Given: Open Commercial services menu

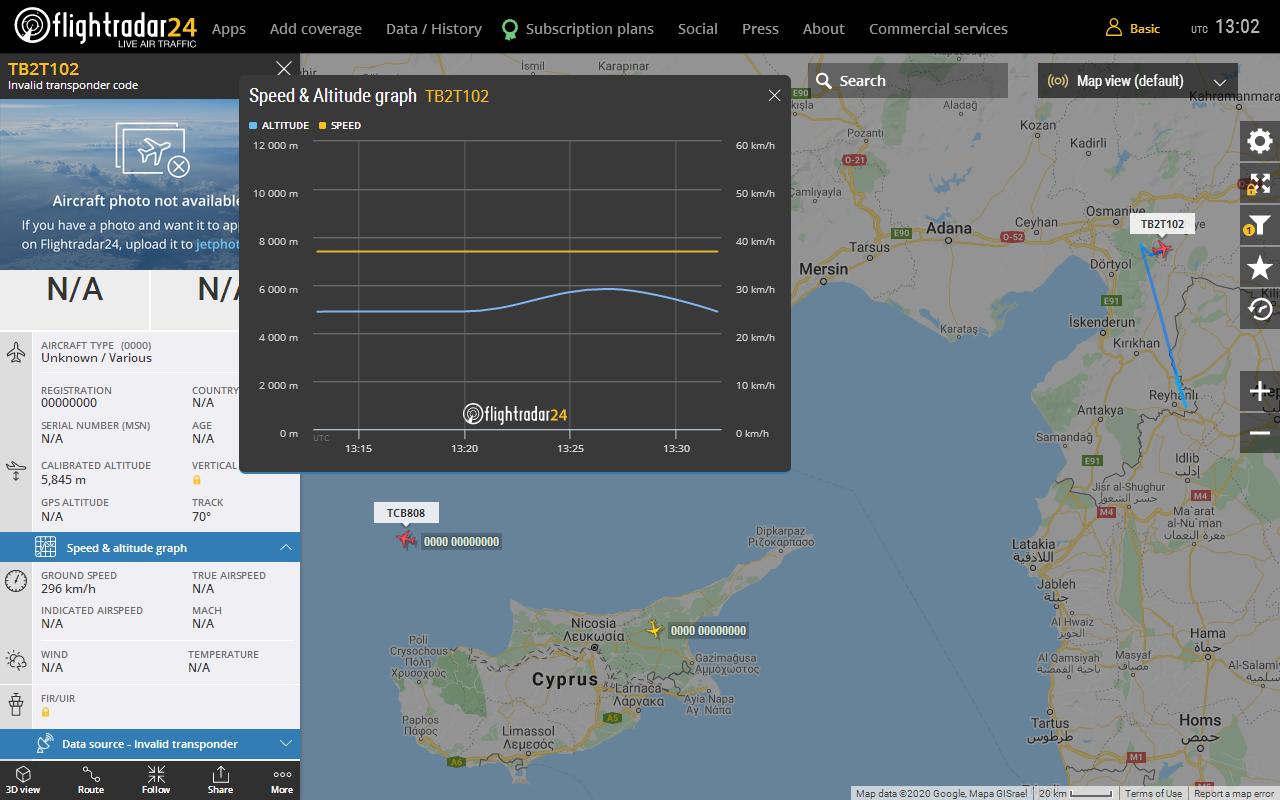Looking at the screenshot, I should [938, 29].
